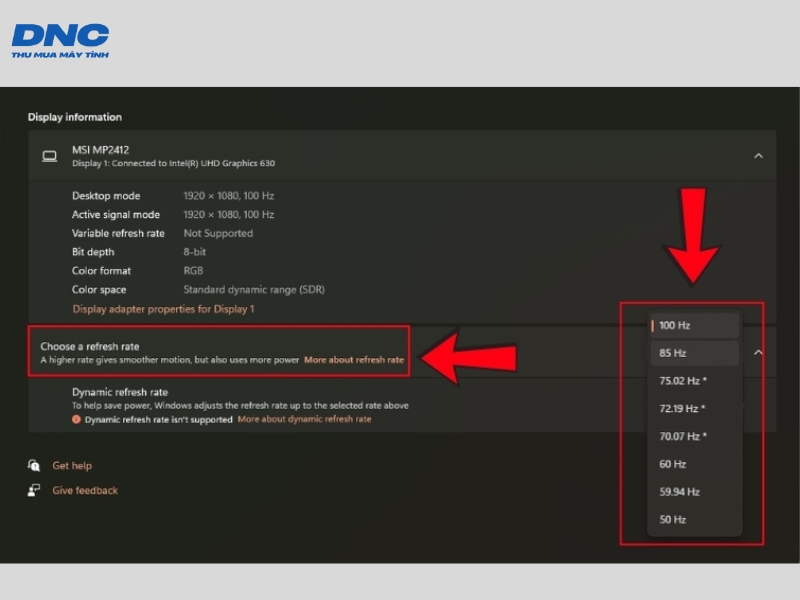
Task: Click the warning icon by Dynamic refresh rate
Action: [77, 419]
